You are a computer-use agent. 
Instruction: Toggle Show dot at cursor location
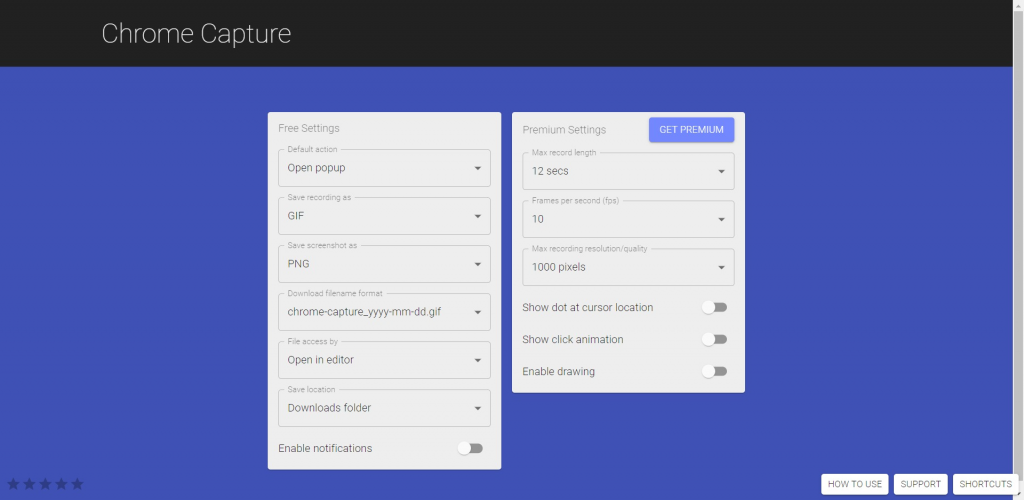coord(714,307)
